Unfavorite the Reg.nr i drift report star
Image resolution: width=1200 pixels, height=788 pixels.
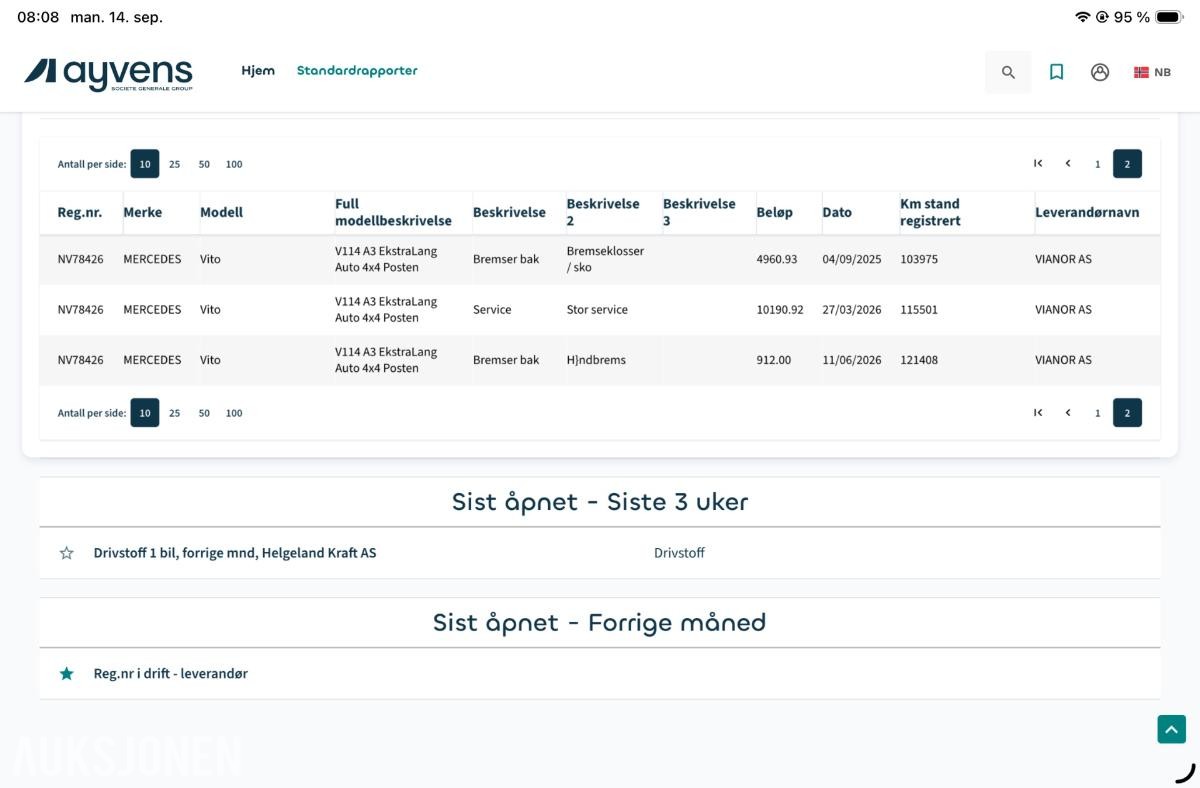point(67,674)
